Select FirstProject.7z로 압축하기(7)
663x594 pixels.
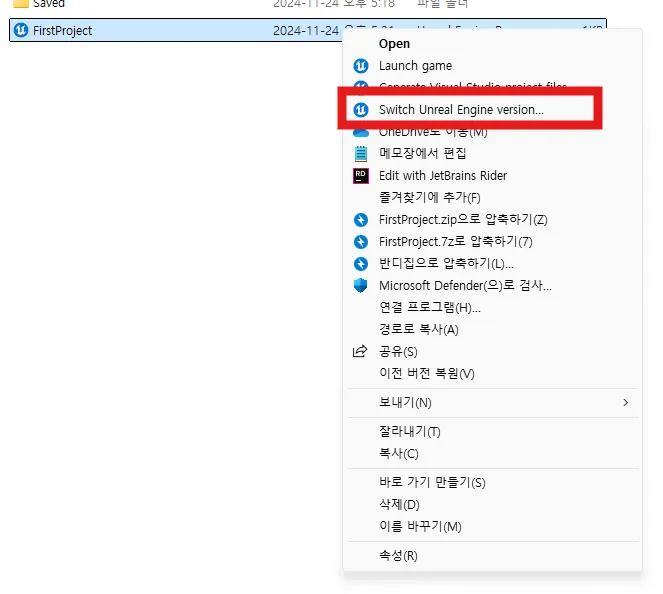(x=455, y=241)
